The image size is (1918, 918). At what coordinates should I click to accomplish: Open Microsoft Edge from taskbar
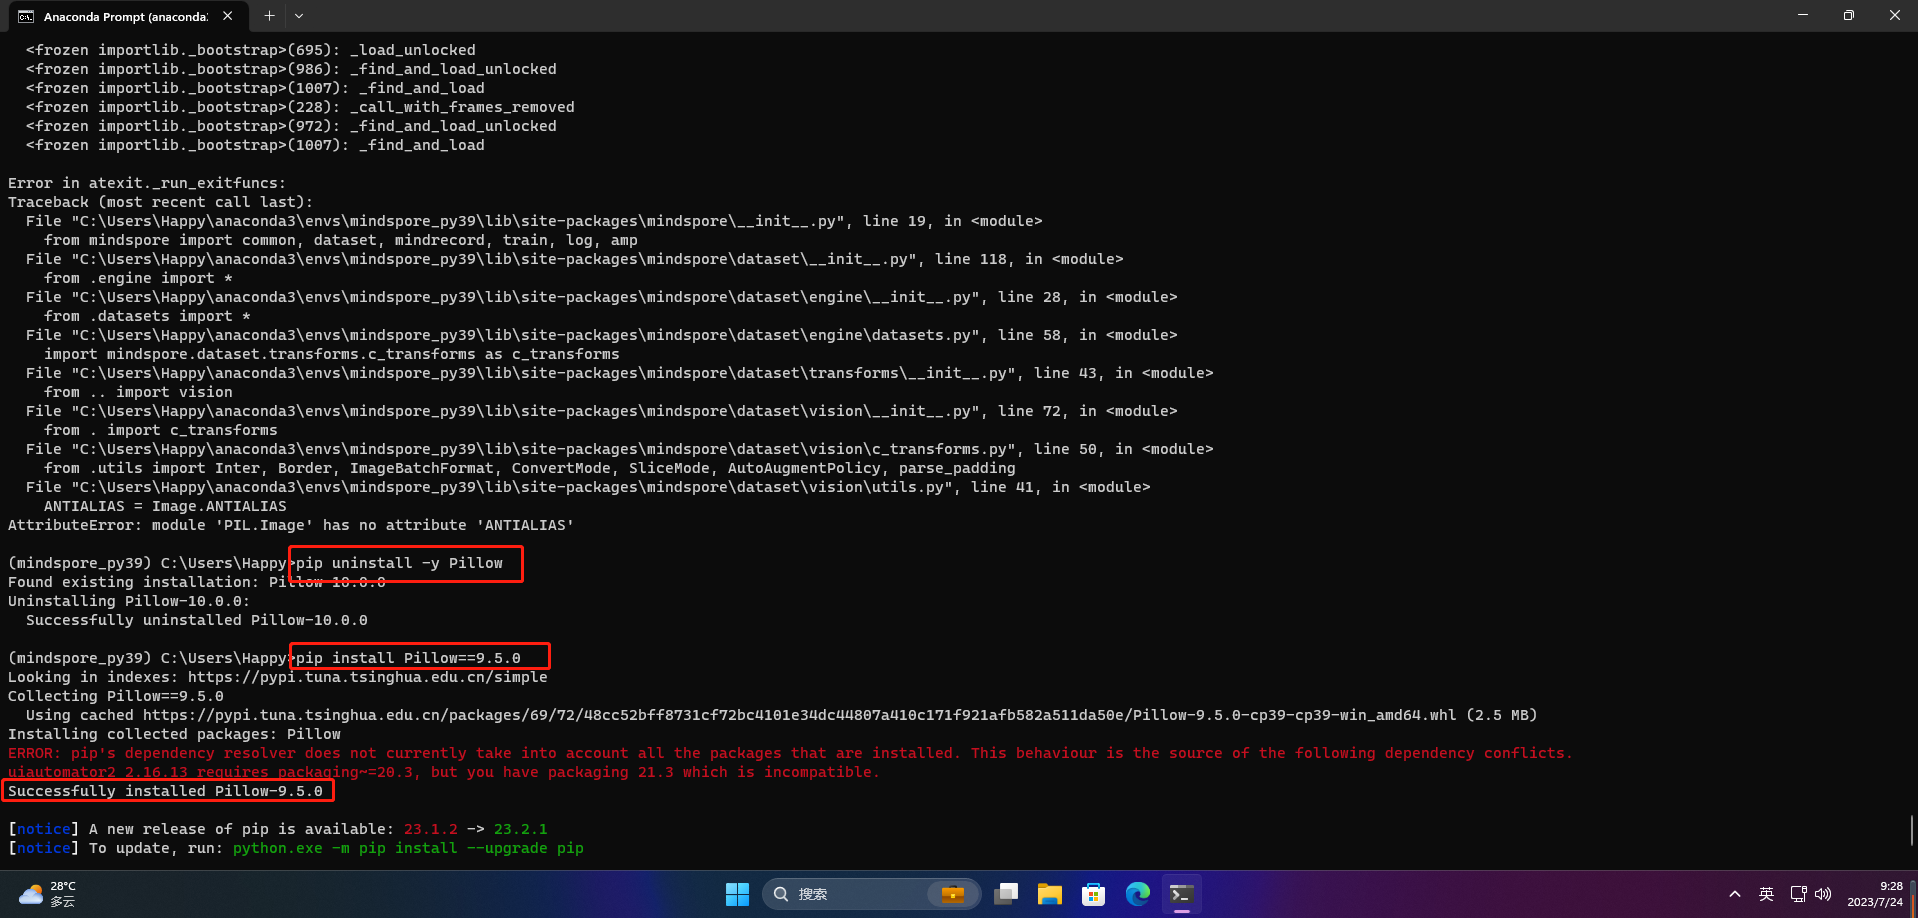[x=1137, y=894]
